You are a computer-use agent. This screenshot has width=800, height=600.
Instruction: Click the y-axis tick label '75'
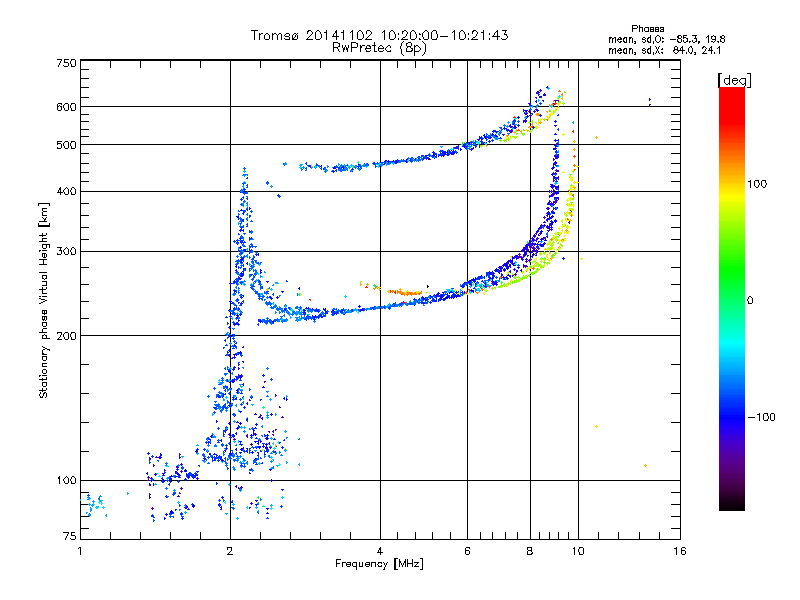pyautogui.click(x=70, y=536)
